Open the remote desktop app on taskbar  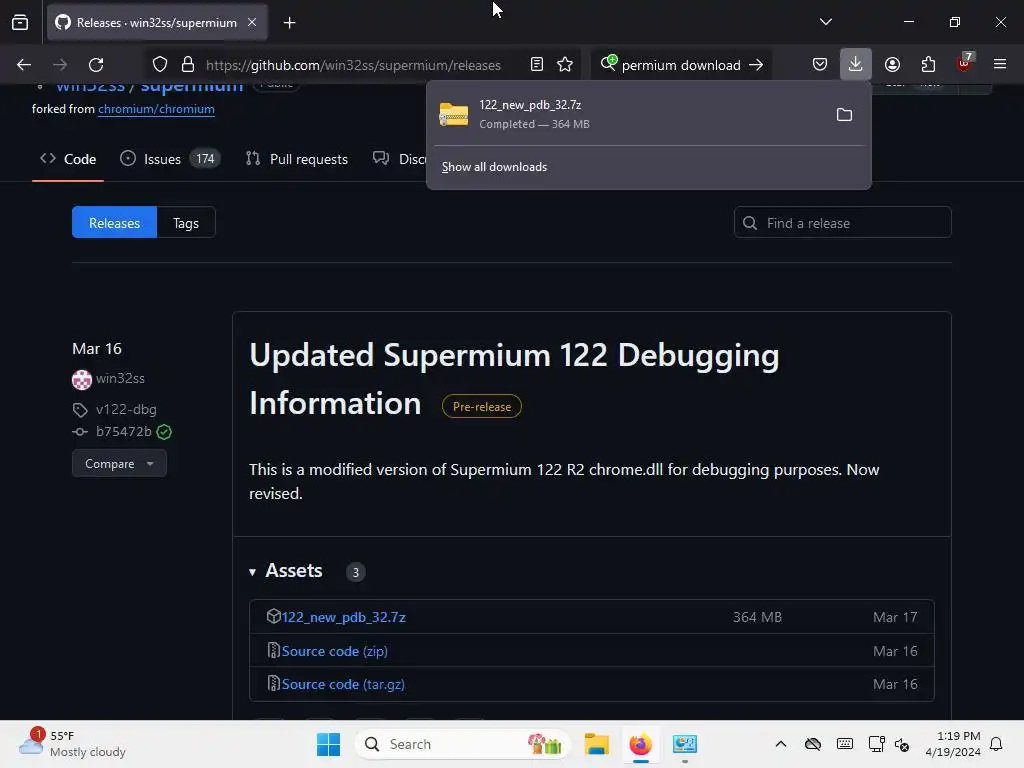pos(685,744)
